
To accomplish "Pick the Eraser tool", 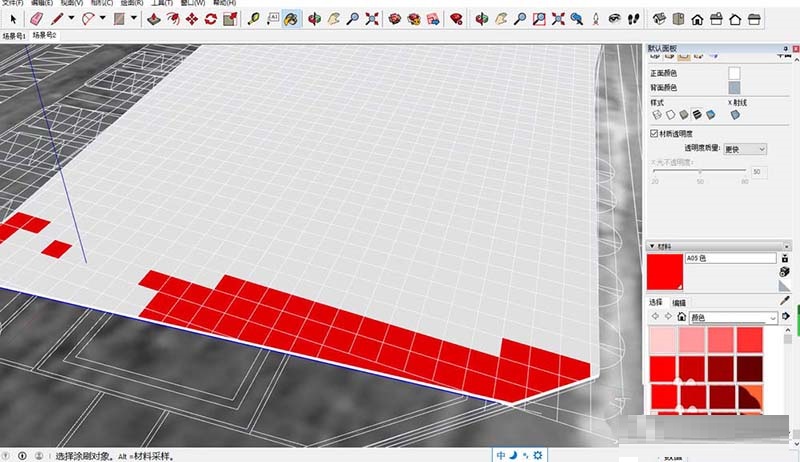I will [36, 19].
